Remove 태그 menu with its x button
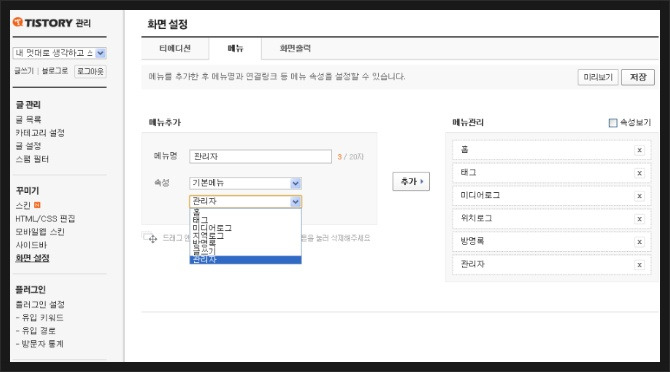670x372 pixels. (639, 173)
